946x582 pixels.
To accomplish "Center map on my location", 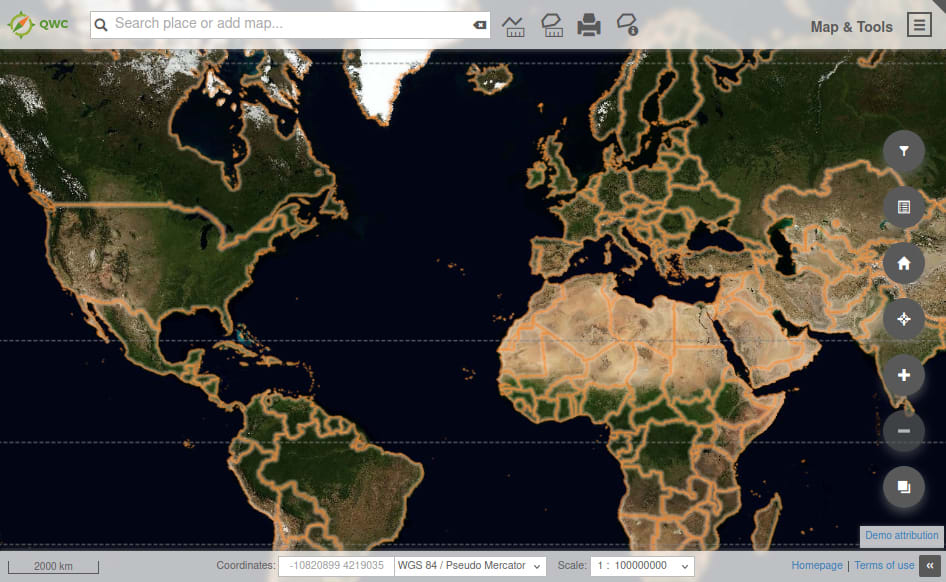I will click(903, 319).
